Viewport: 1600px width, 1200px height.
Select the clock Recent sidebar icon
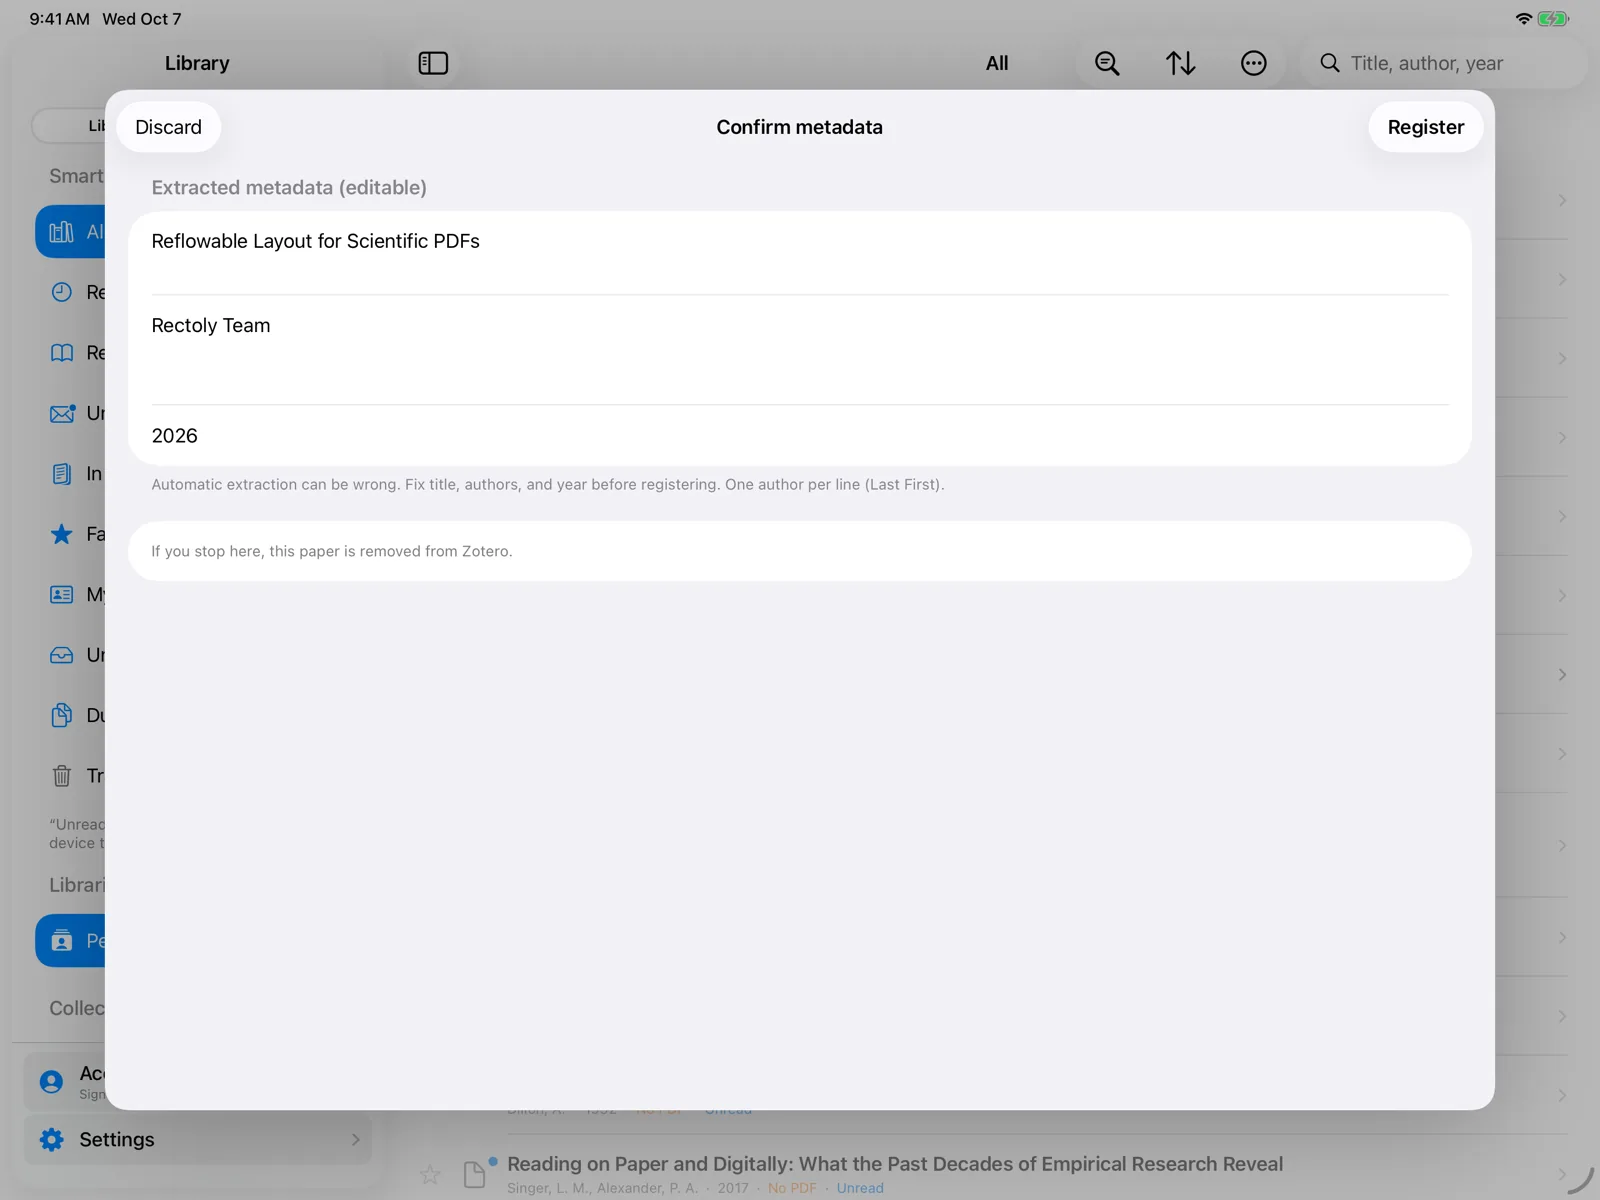tap(62, 292)
